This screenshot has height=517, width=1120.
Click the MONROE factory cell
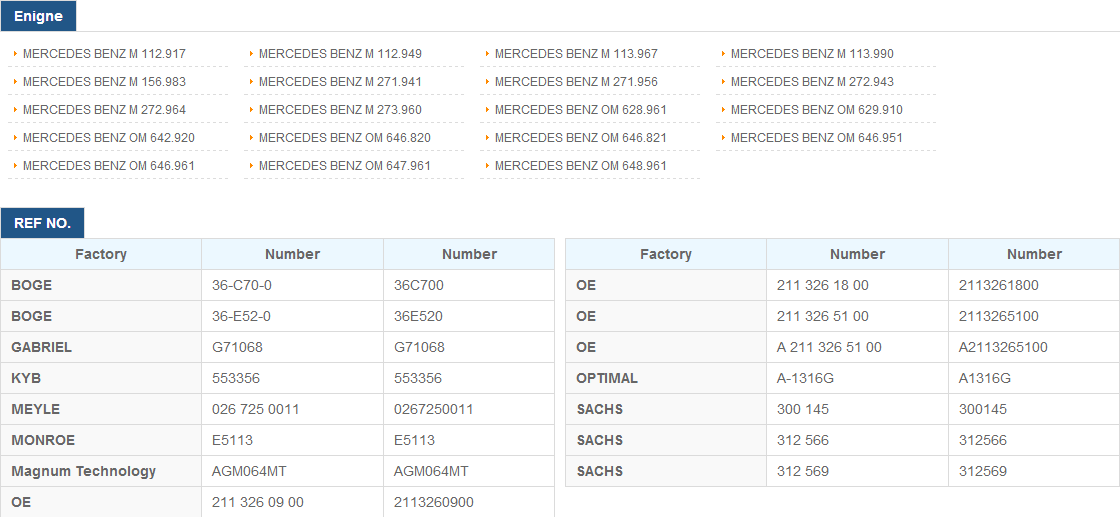tap(101, 441)
